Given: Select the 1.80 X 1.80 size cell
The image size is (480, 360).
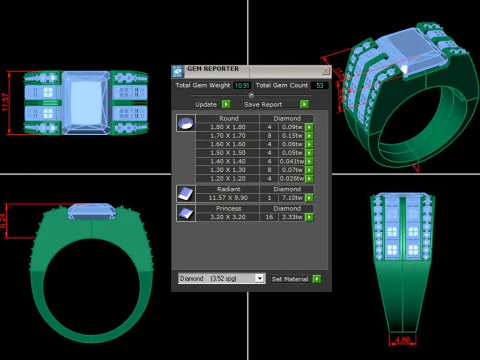Looking at the screenshot, I should (228, 127).
